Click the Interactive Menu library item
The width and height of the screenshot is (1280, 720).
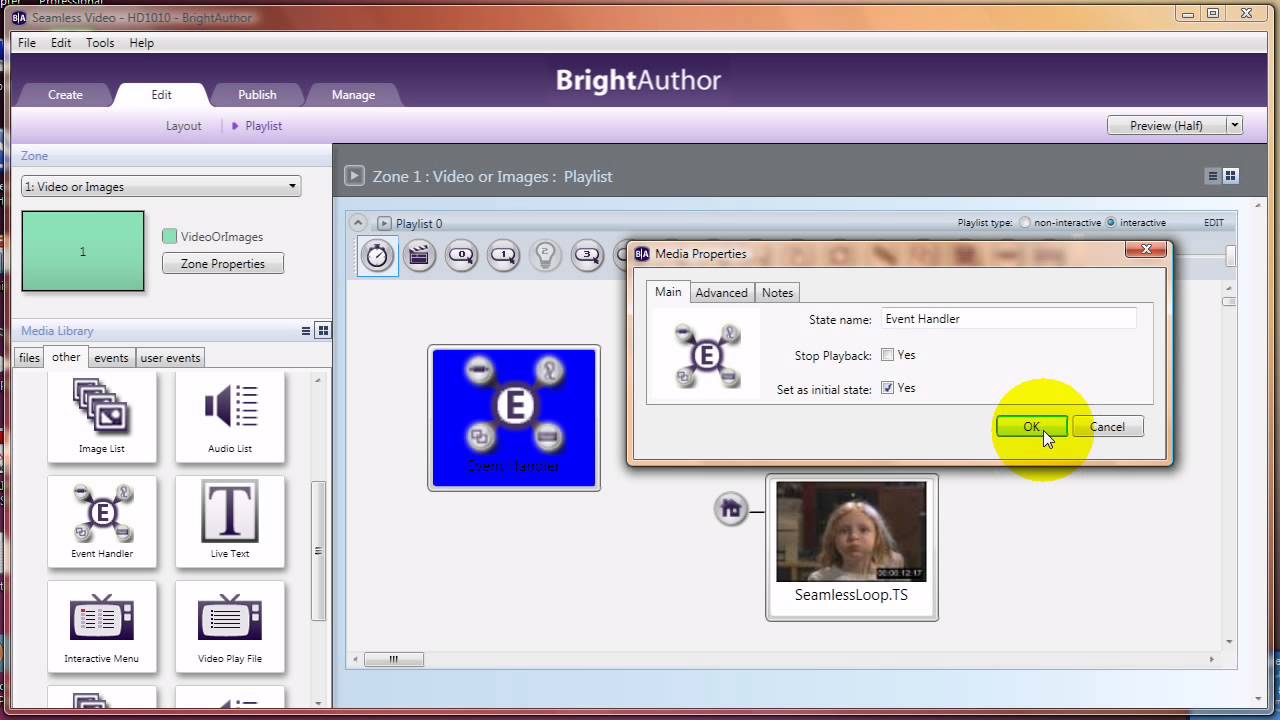click(102, 626)
